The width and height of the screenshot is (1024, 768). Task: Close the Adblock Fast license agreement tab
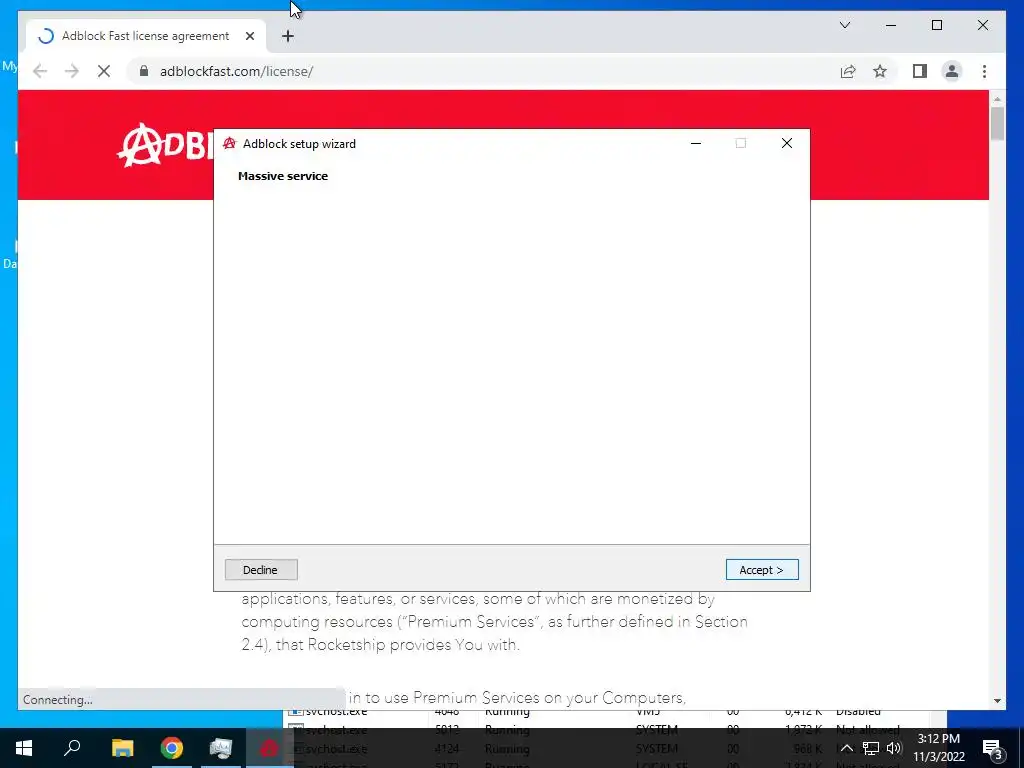tap(249, 36)
